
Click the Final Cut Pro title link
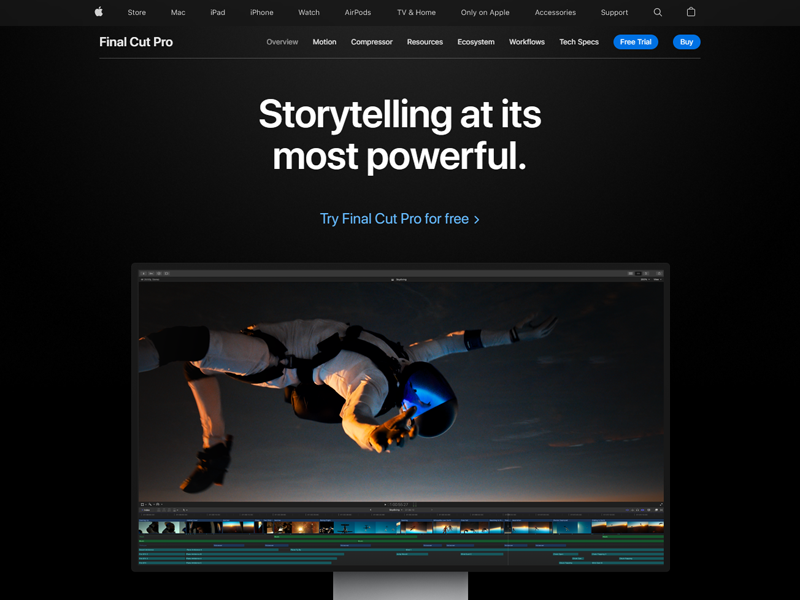(x=136, y=42)
